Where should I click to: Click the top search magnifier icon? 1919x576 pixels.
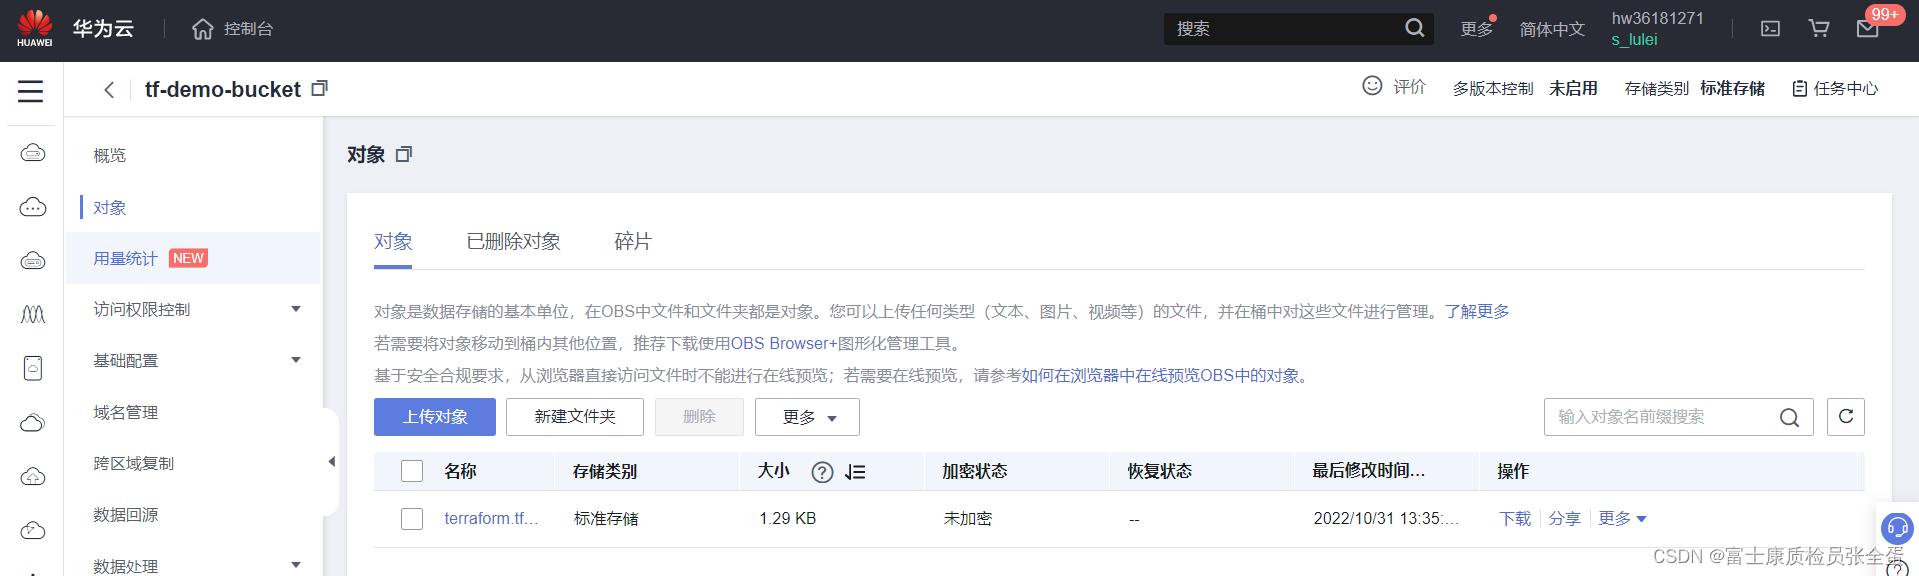(x=1414, y=28)
